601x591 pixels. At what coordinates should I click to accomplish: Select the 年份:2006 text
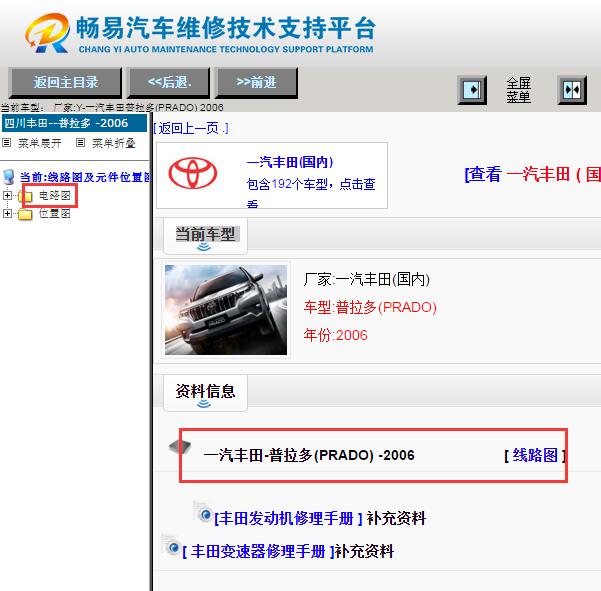pos(335,335)
